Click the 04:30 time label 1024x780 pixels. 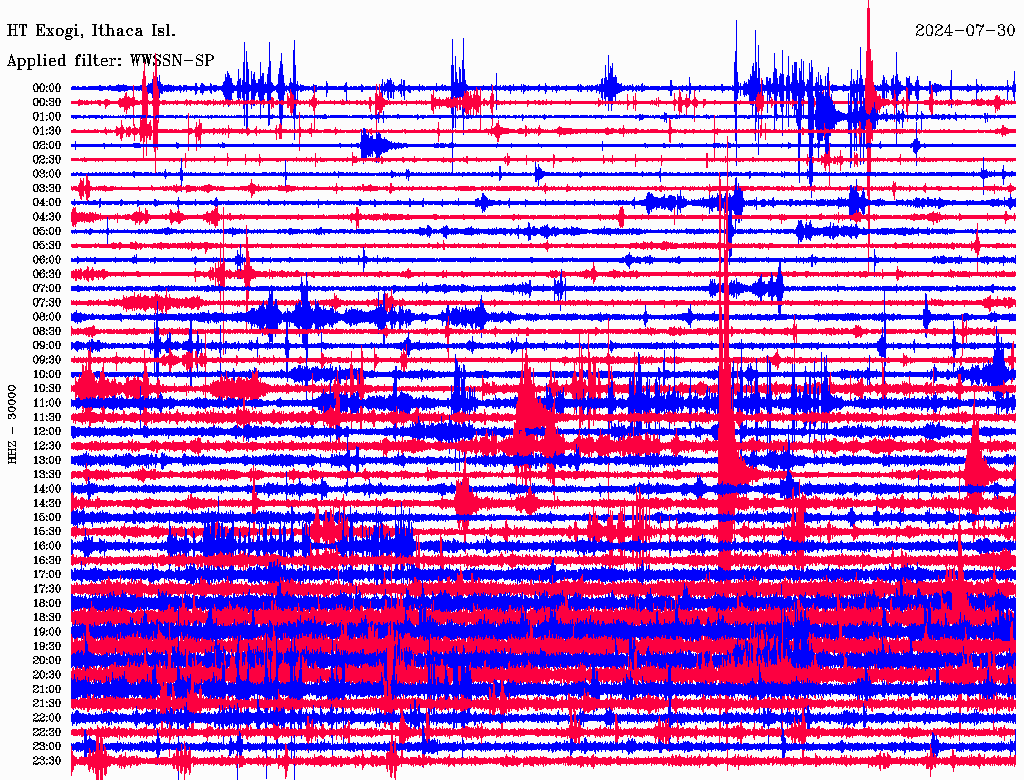[x=47, y=217]
